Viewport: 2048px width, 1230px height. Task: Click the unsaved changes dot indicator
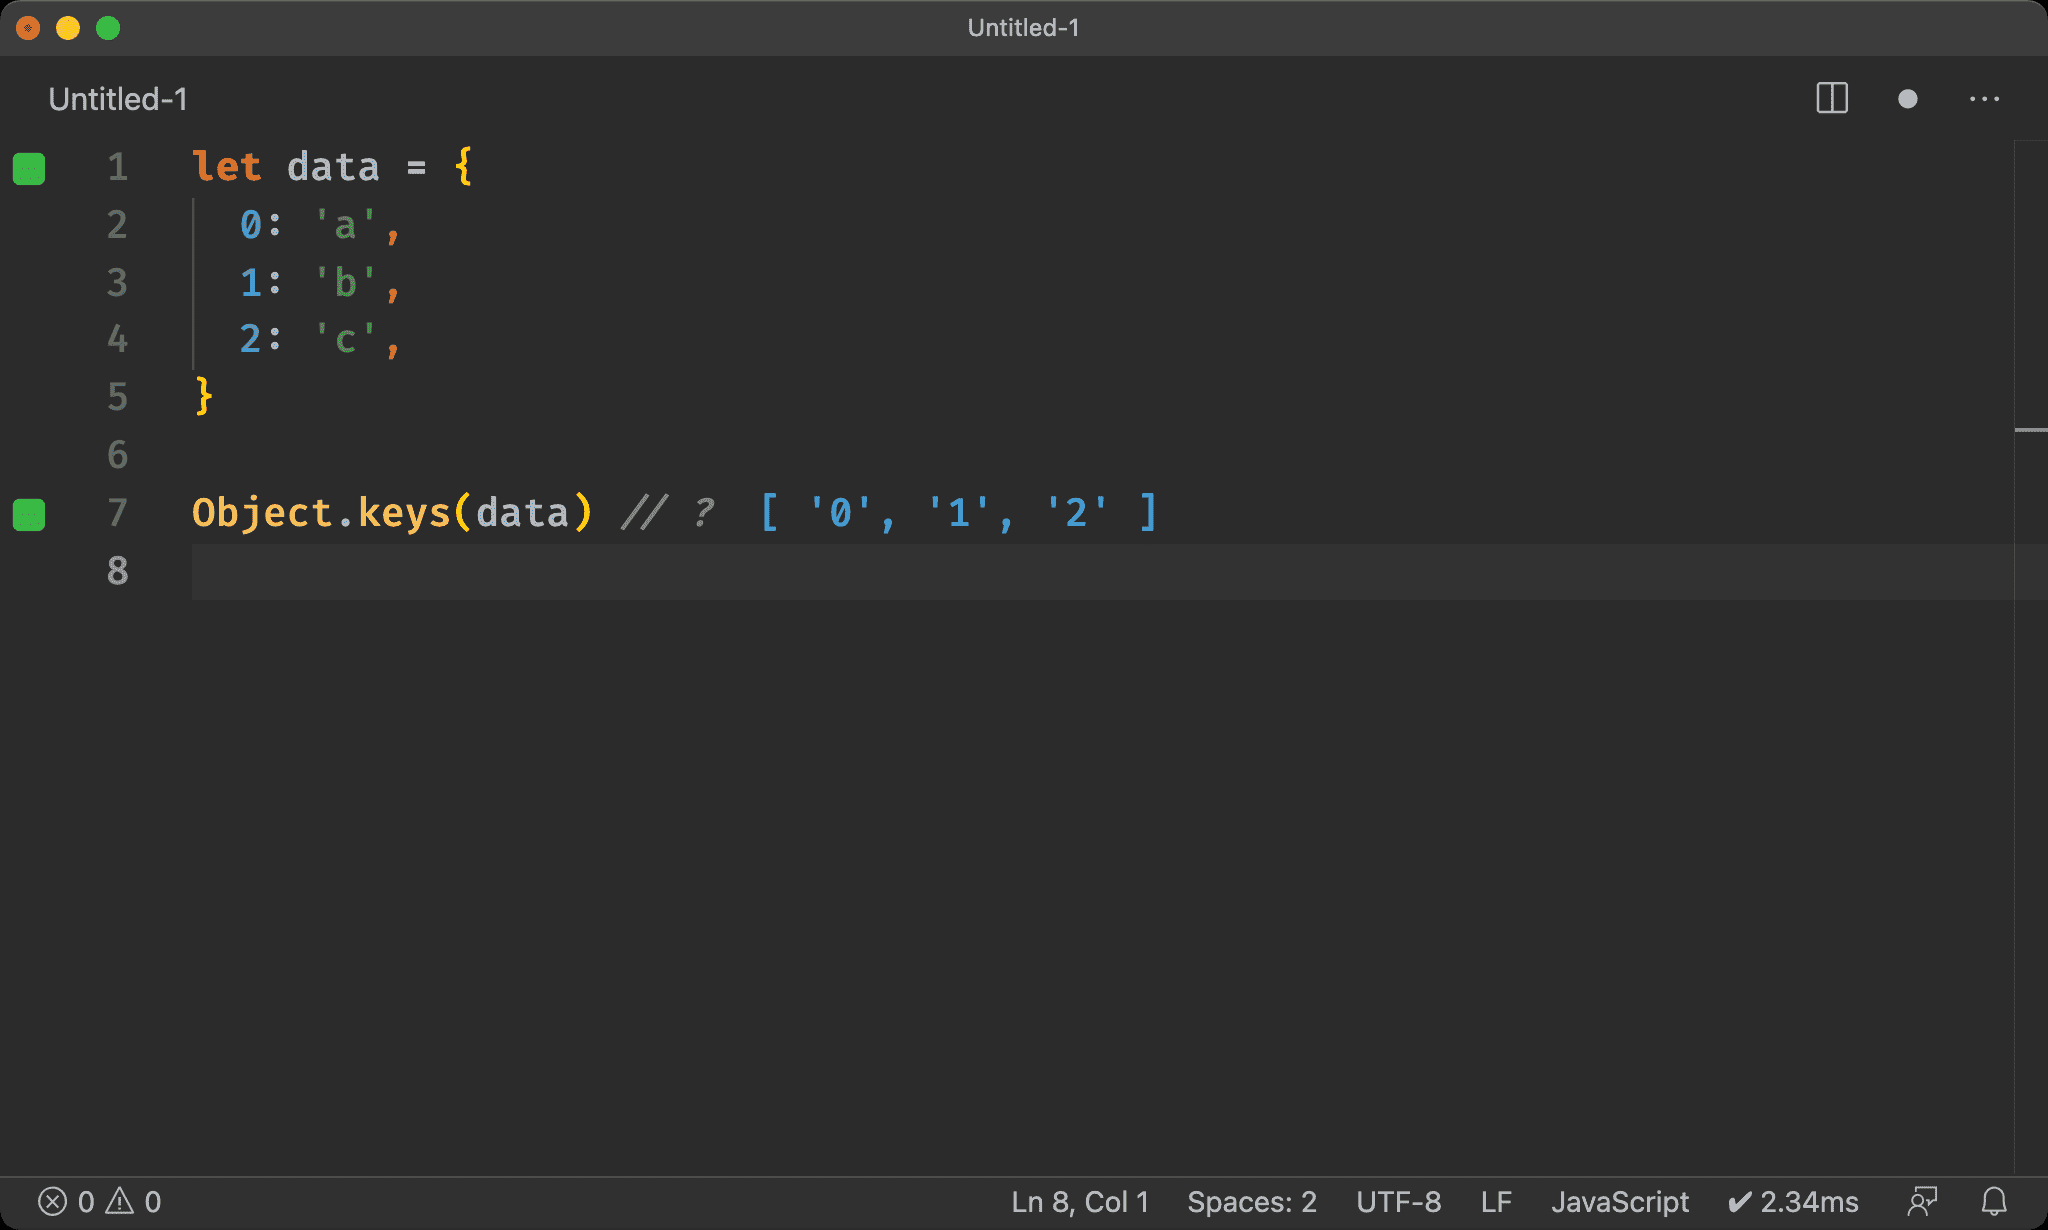tap(1907, 99)
